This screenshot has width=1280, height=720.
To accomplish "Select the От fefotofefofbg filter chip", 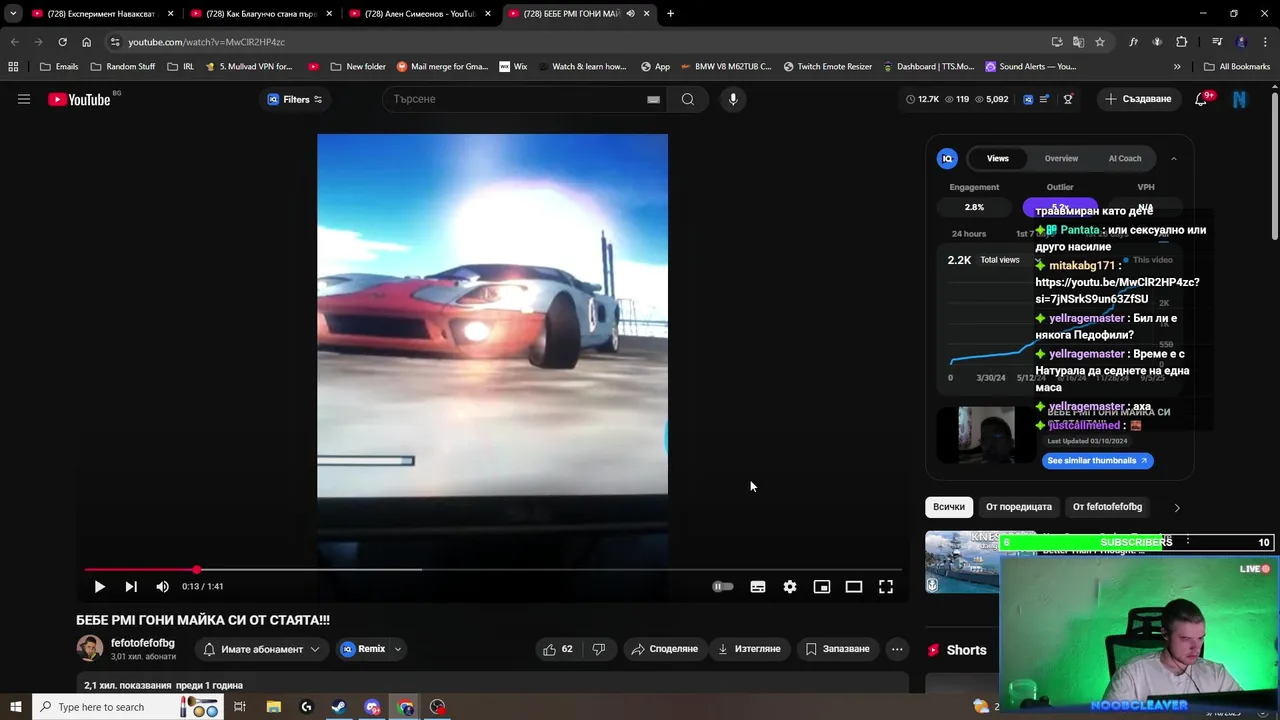I will [x=1107, y=507].
